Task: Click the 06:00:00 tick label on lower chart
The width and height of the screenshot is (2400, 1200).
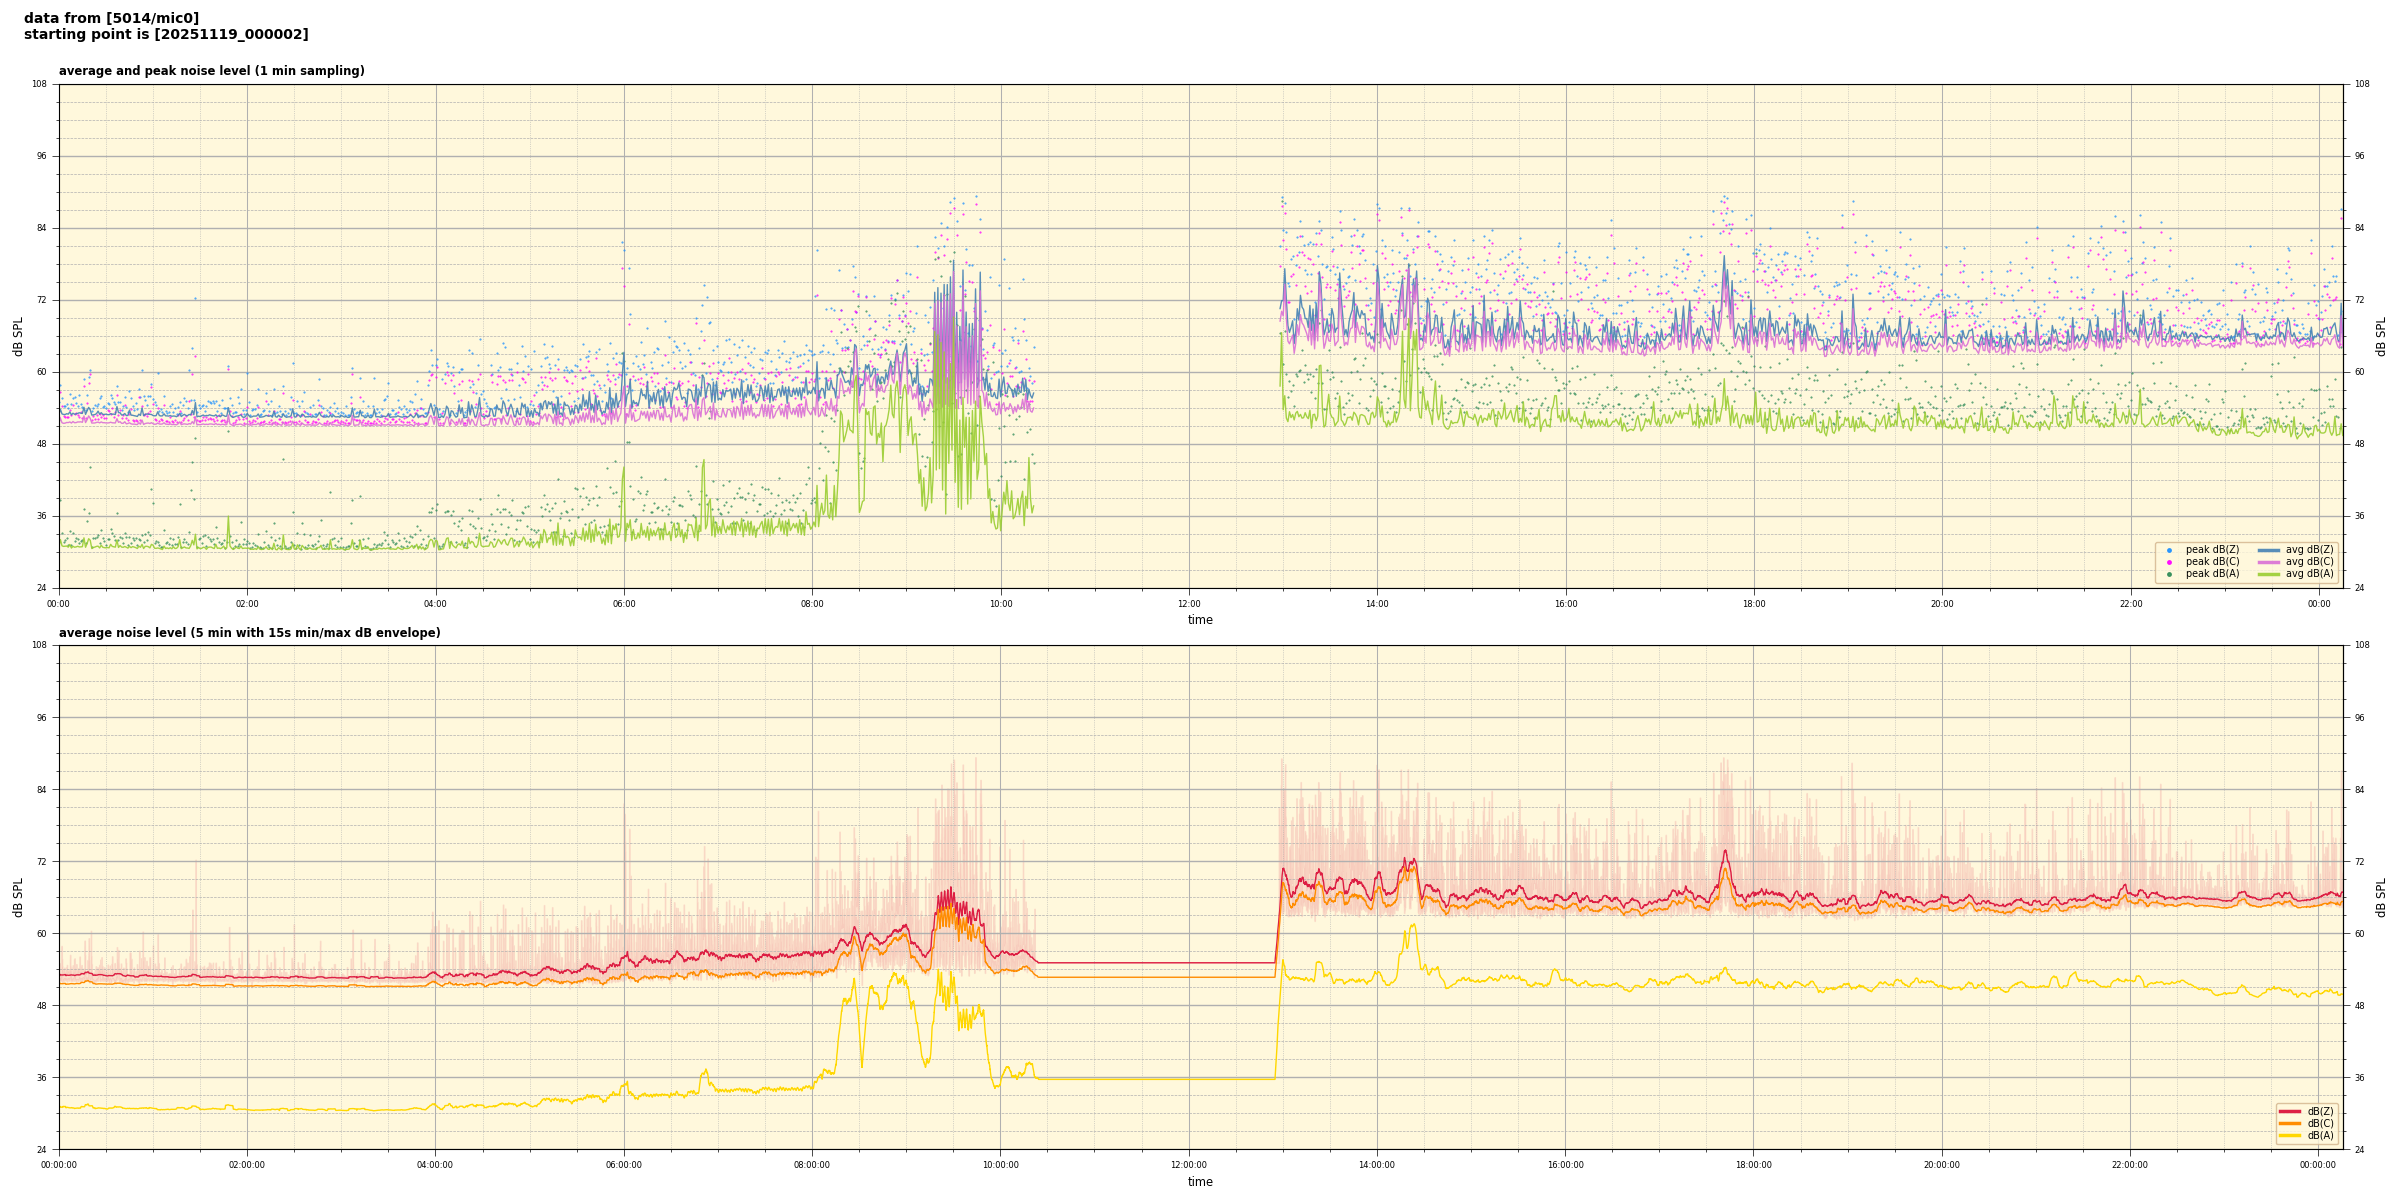Action: pos(624,1165)
